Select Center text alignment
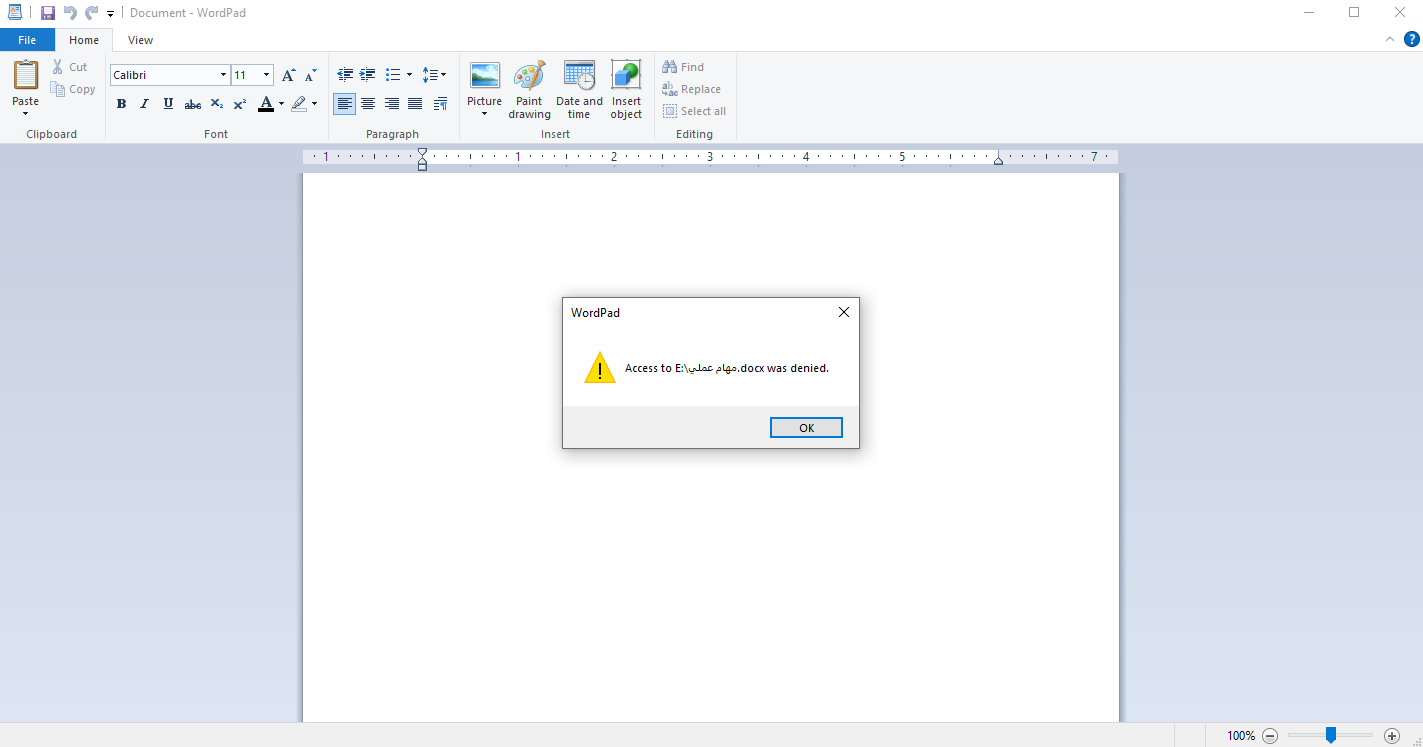The height and width of the screenshot is (747, 1423). click(368, 104)
